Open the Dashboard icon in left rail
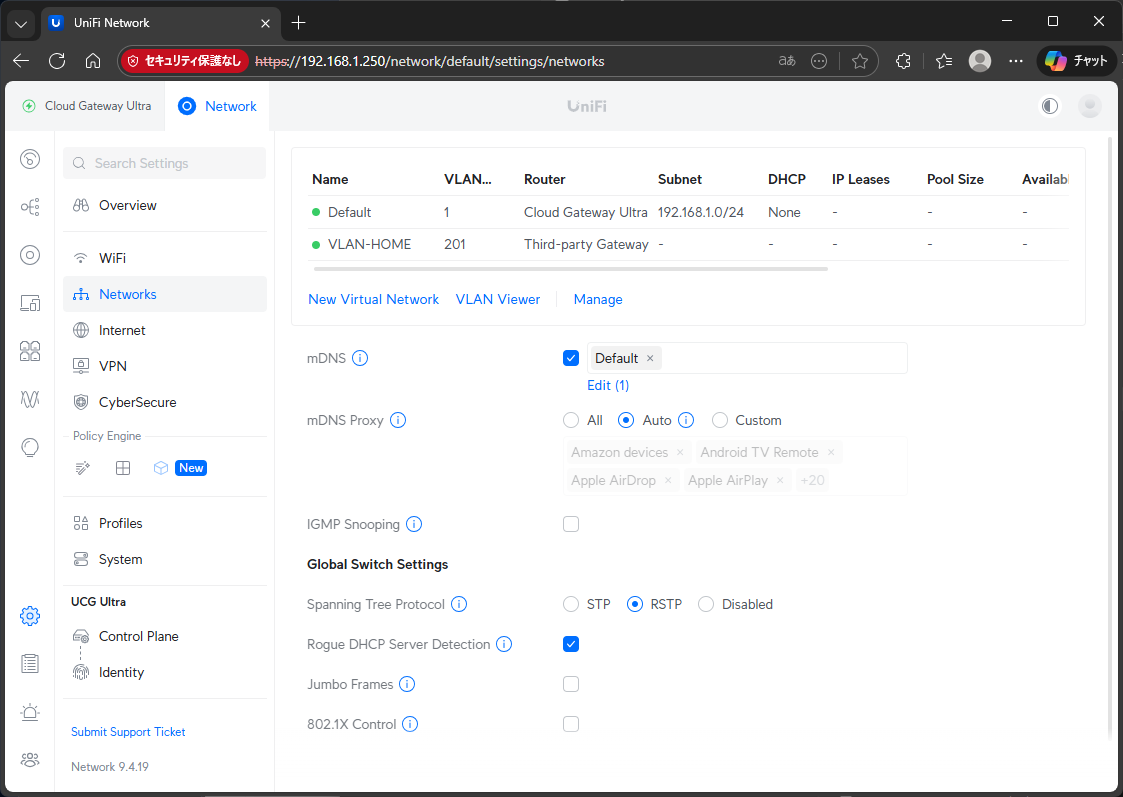 pos(30,159)
